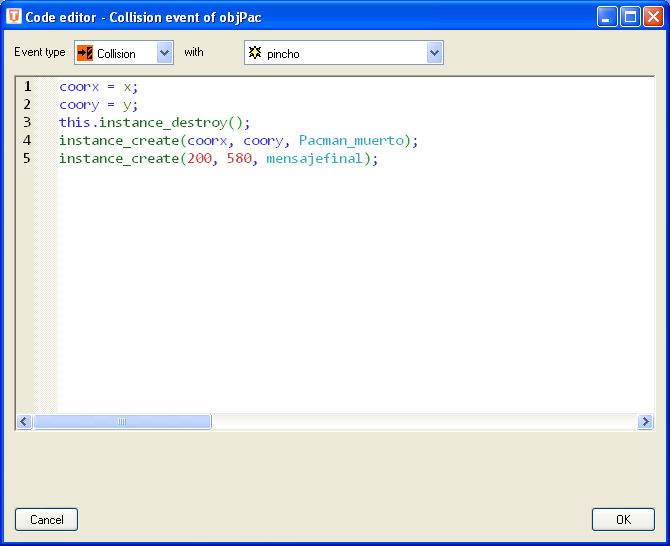Click the horizontal scrollbar right arrow
The width and height of the screenshot is (670, 546).
pyautogui.click(x=645, y=422)
